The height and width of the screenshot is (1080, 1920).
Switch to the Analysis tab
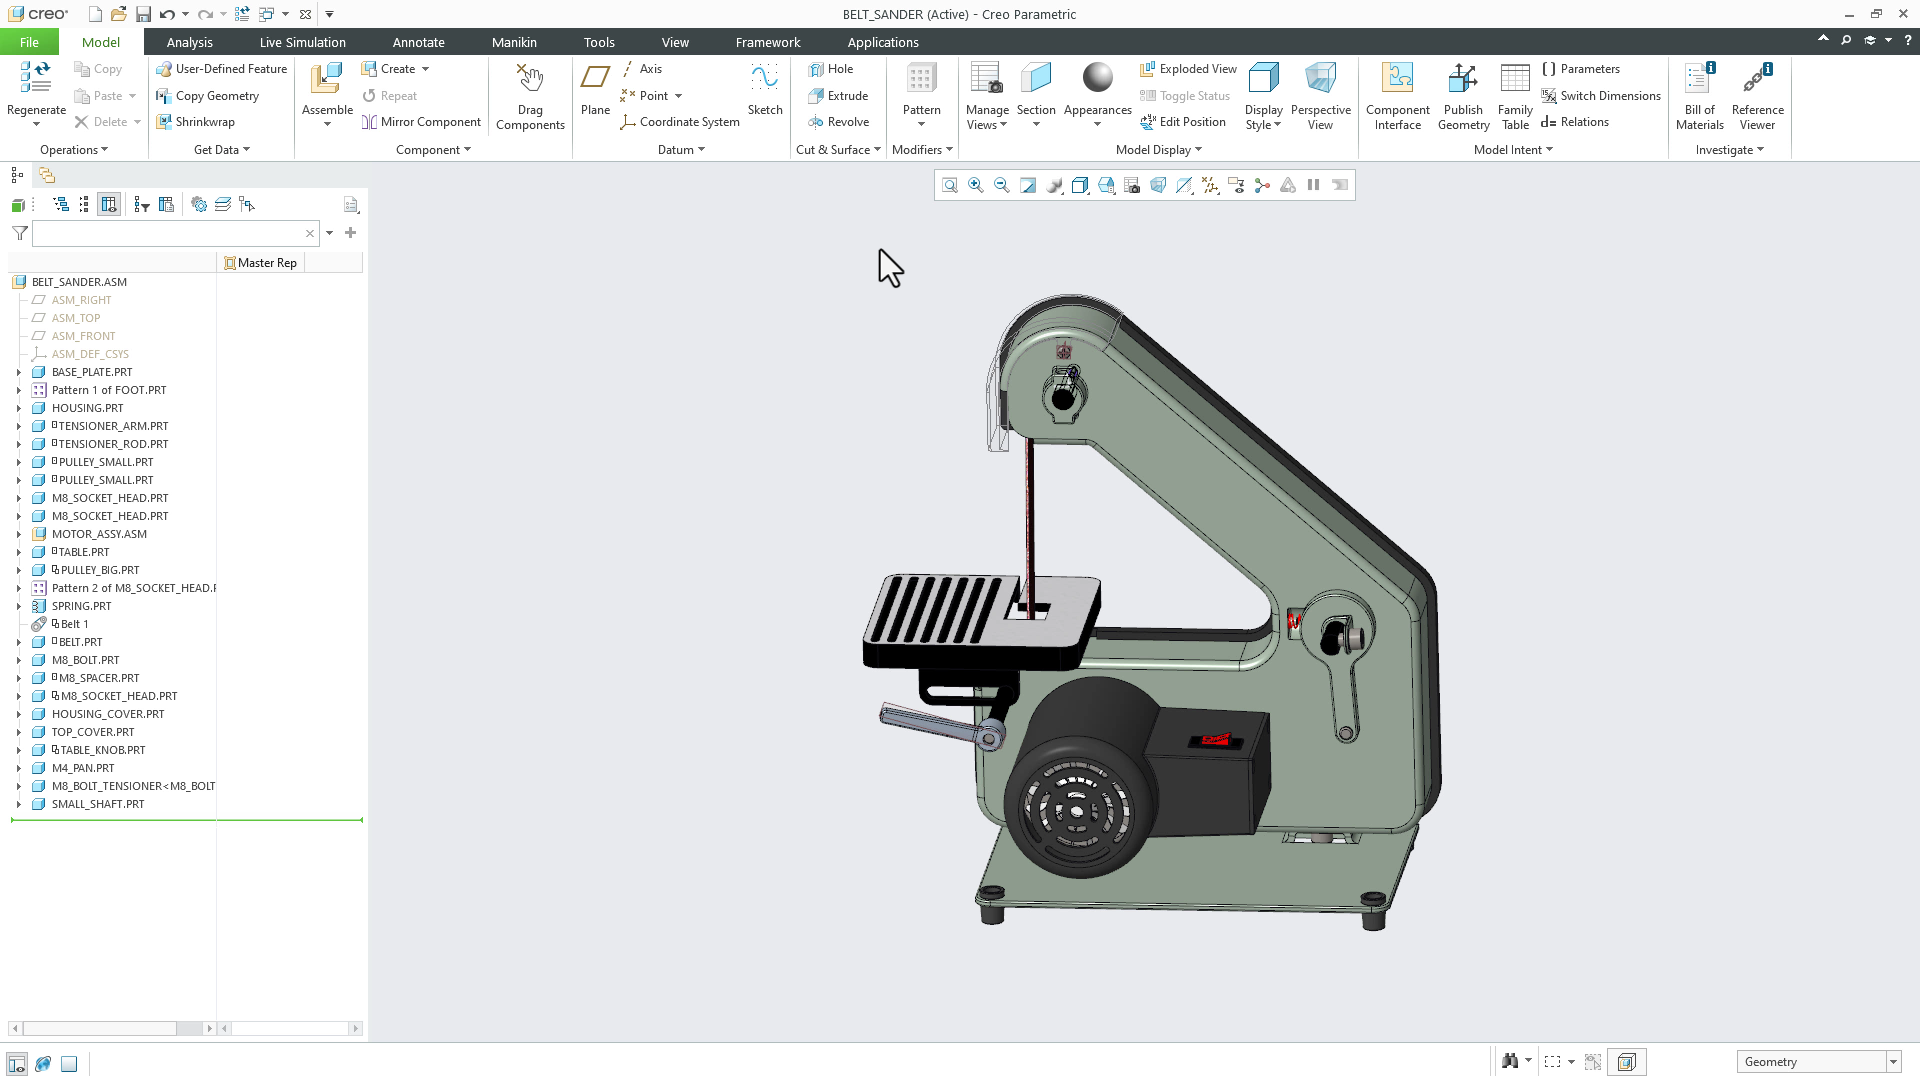(x=189, y=42)
